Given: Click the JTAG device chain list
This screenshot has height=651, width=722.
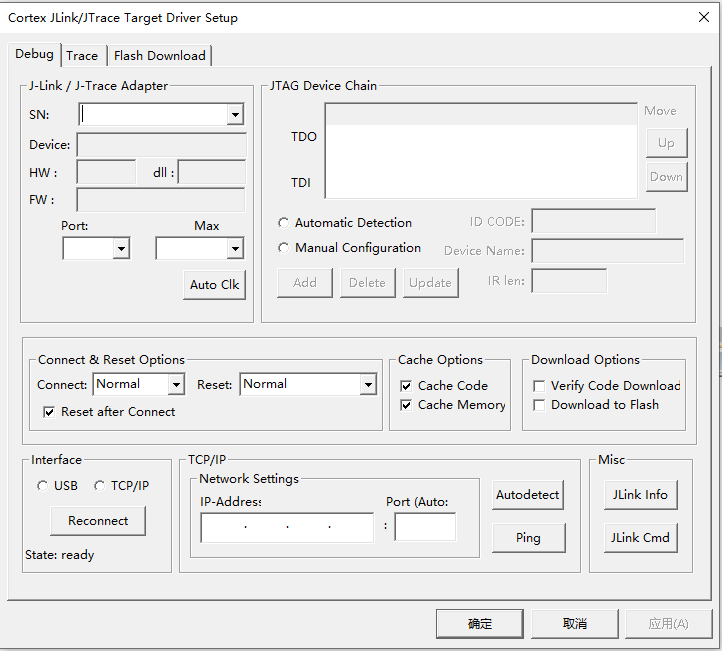Looking at the screenshot, I should [482, 151].
